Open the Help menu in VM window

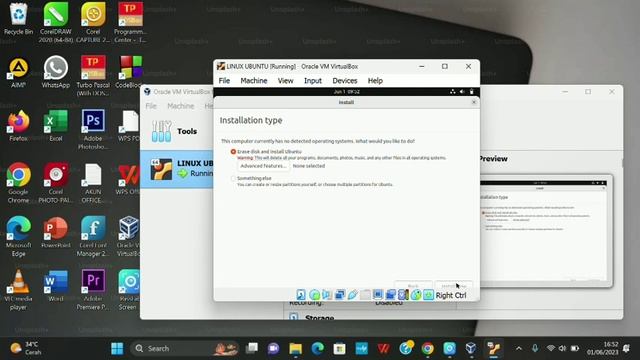[375, 81]
